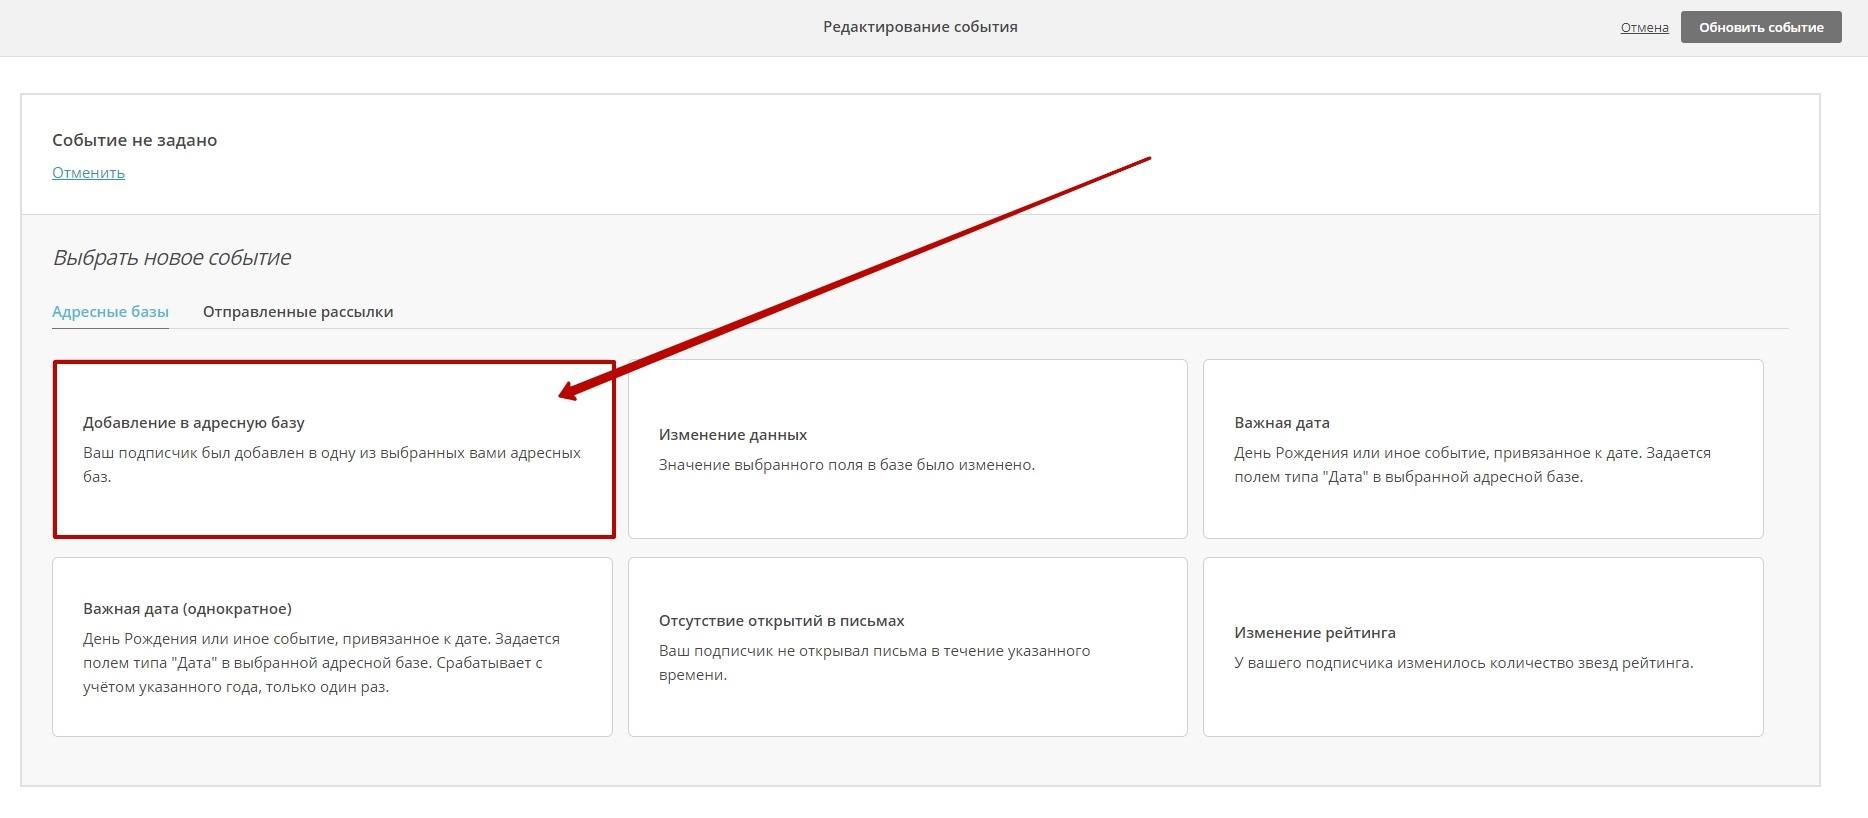Click 'Ваш подписчик не открывал письма' description
The width and height of the screenshot is (1868, 818).
pyautogui.click(x=874, y=651)
